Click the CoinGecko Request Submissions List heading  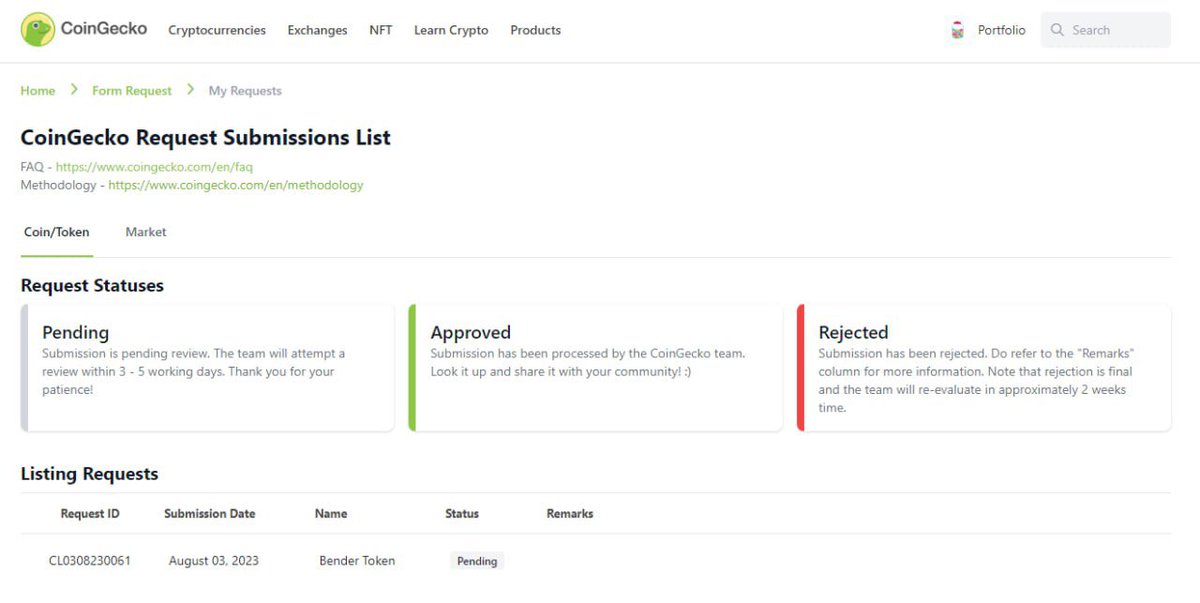206,138
